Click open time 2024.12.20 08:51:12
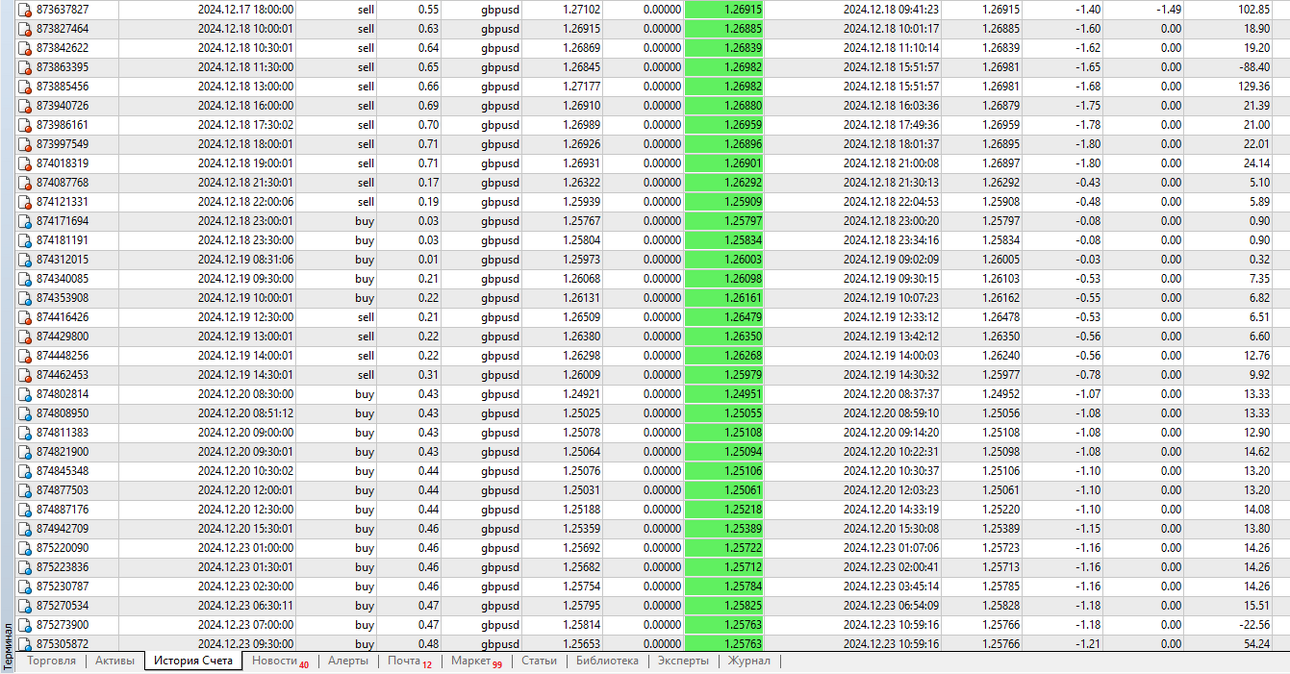This screenshot has height=674, width=1290. [x=246, y=413]
